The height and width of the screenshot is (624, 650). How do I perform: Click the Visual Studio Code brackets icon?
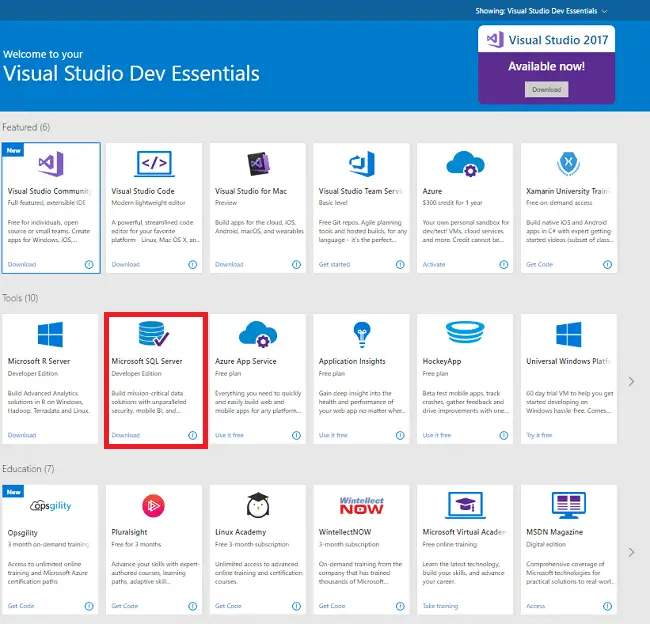(154, 164)
